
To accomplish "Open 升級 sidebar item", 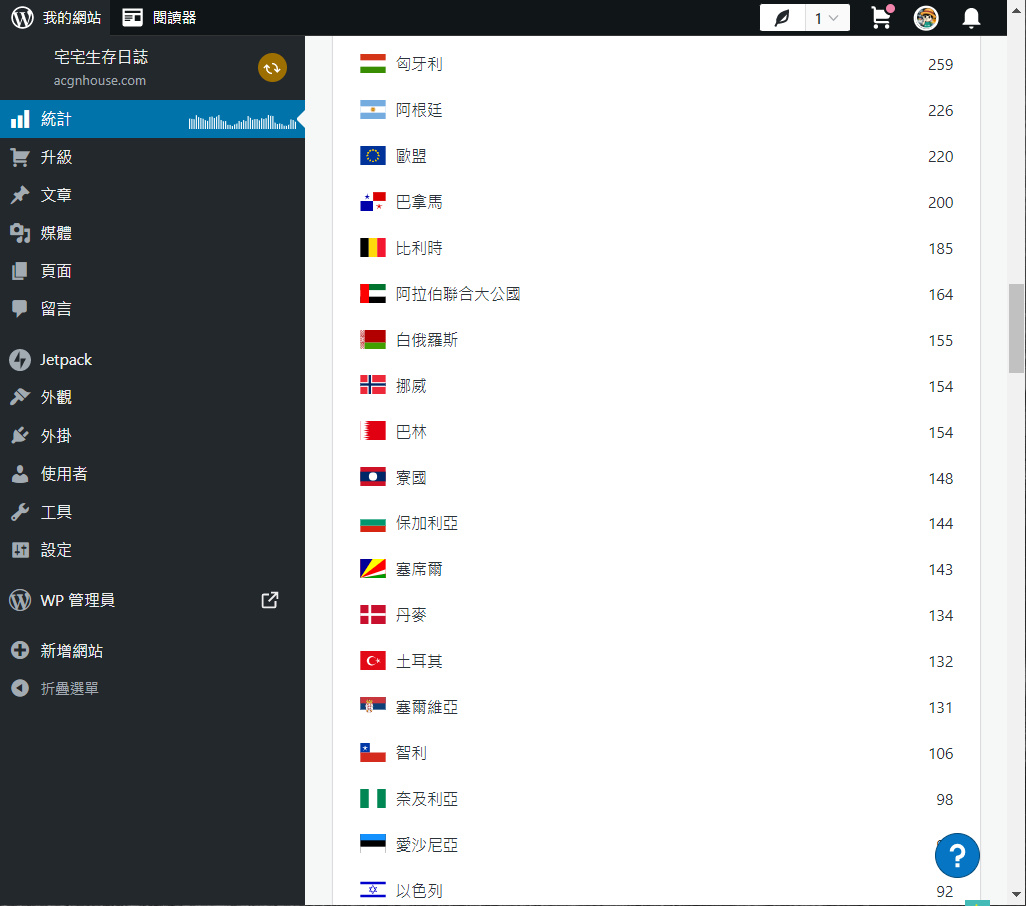I will coord(152,157).
